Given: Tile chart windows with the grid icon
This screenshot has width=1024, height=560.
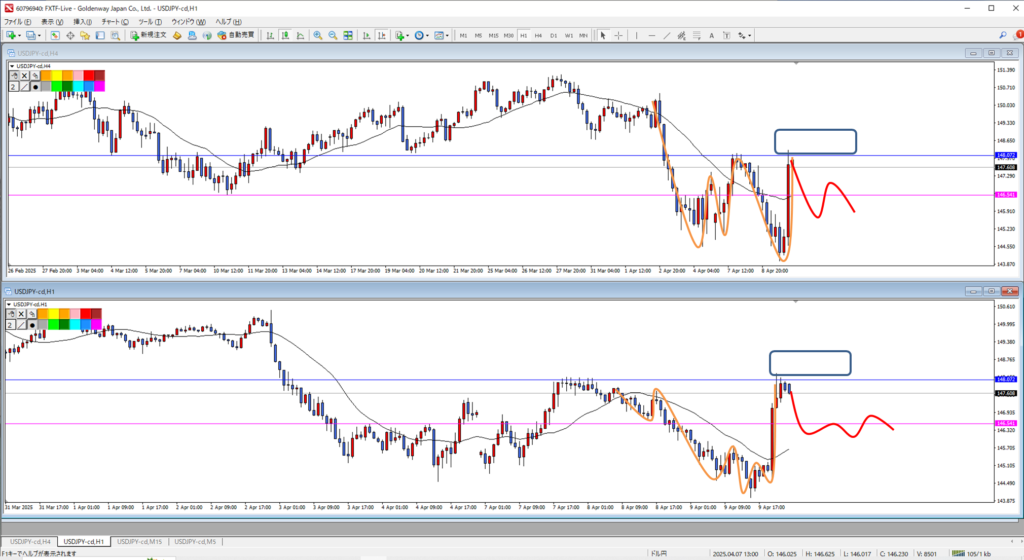Looking at the screenshot, I should [347, 35].
